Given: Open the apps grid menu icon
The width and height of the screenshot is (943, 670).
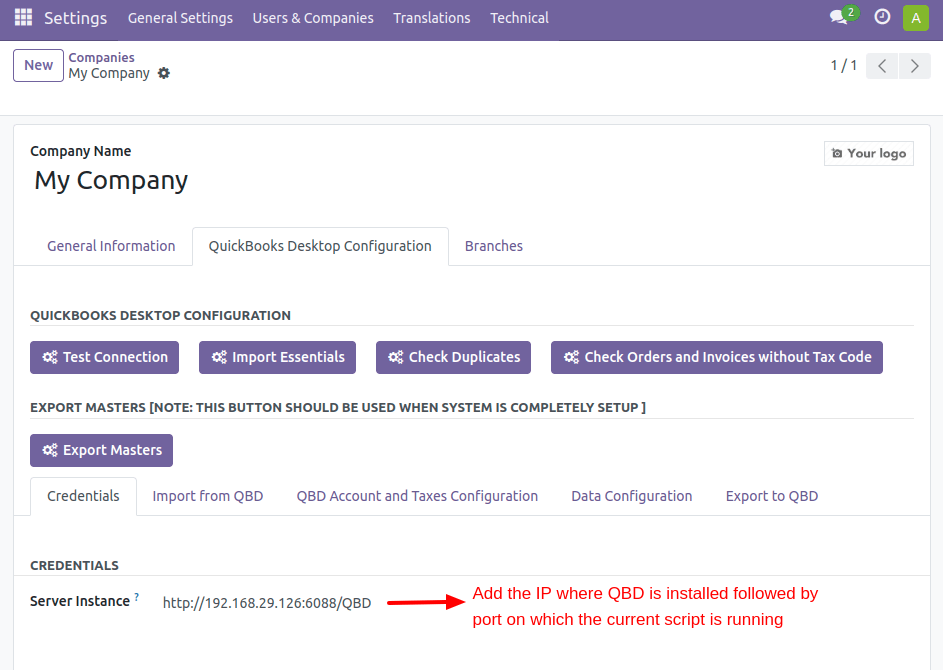Looking at the screenshot, I should (x=23, y=17).
